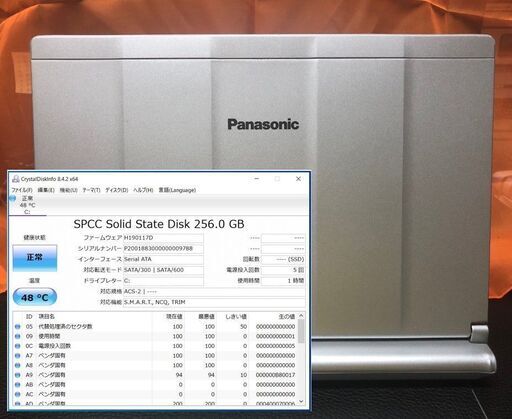Click the status icon of row A9
This screenshot has width=512, height=419.
(18, 375)
